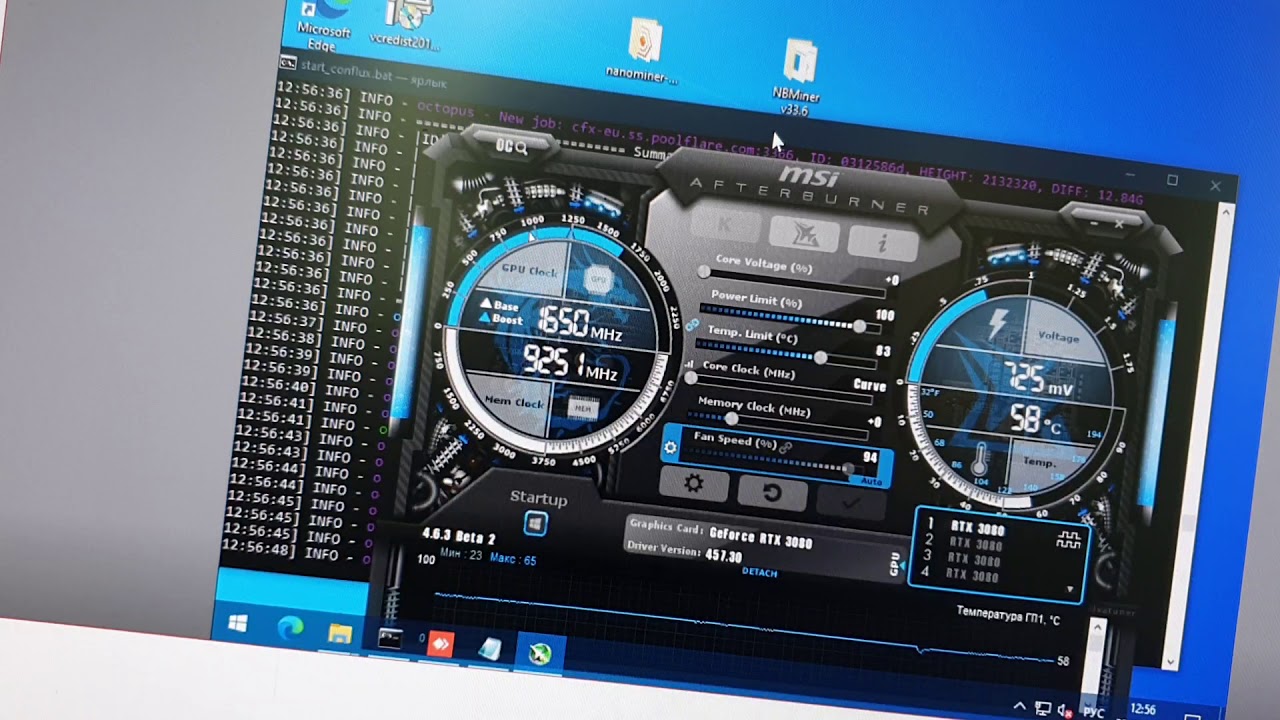The width and height of the screenshot is (1280, 720).
Task: Click the link icon beside Temp. Limit
Action: pos(690,325)
